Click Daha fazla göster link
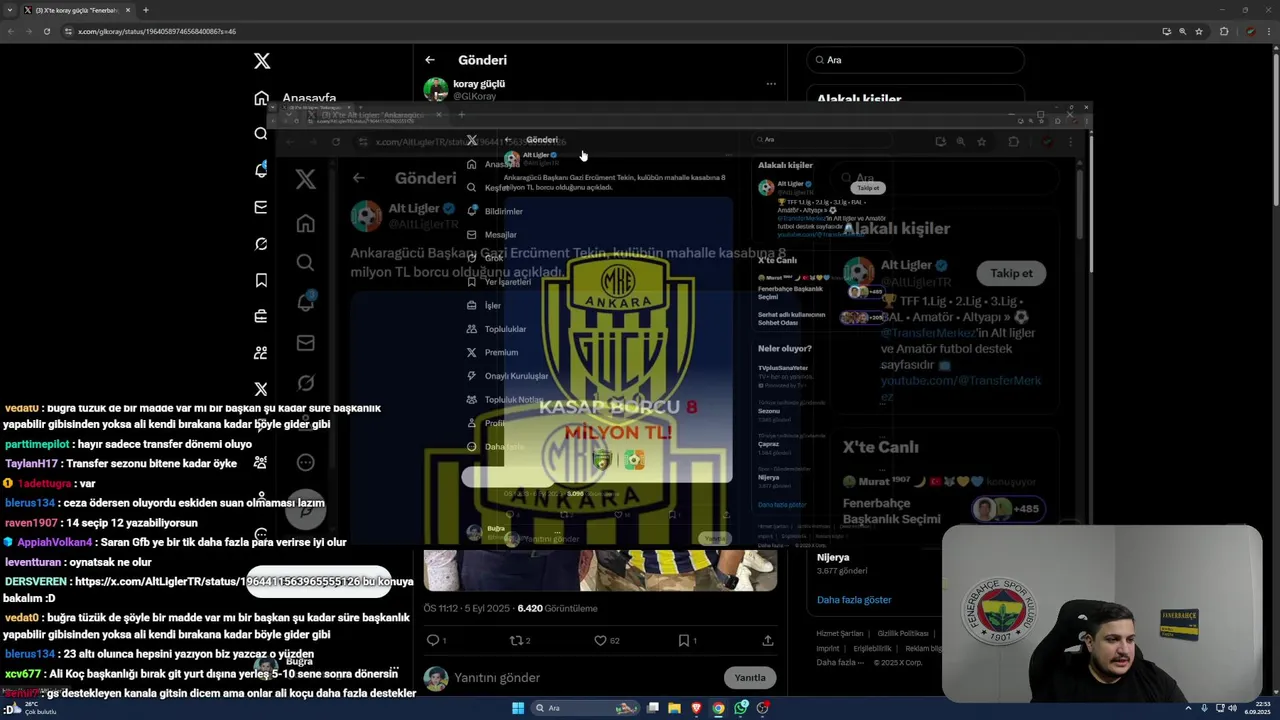 (854, 600)
